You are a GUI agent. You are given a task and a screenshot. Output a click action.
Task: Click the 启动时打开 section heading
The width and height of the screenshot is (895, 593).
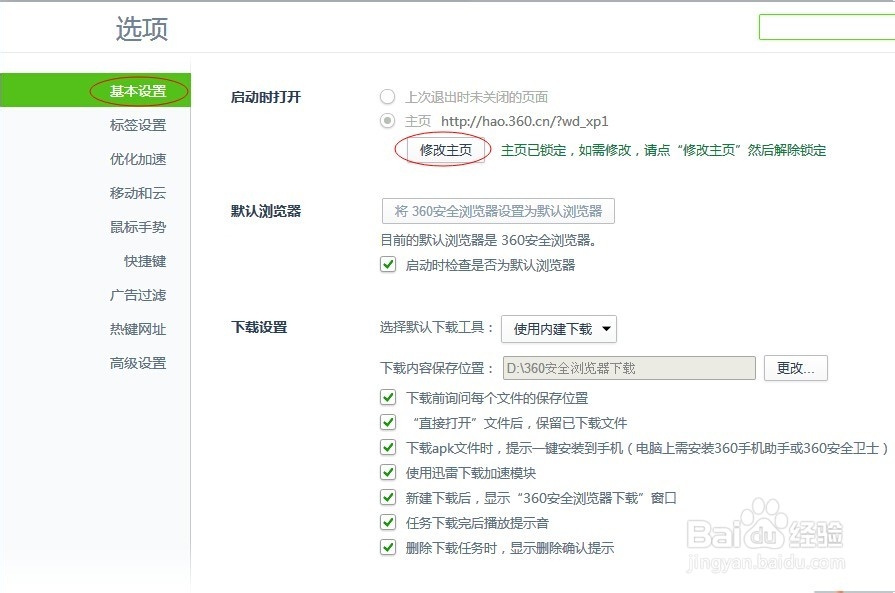[265, 97]
